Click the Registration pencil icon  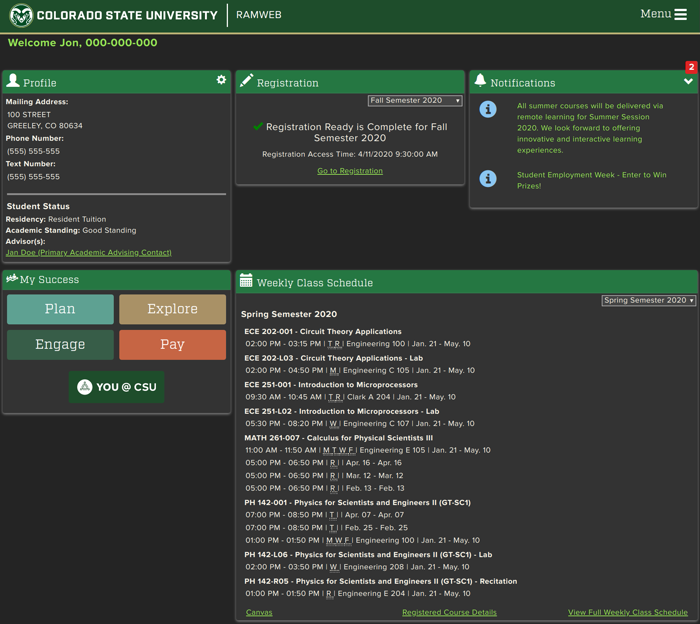point(246,81)
